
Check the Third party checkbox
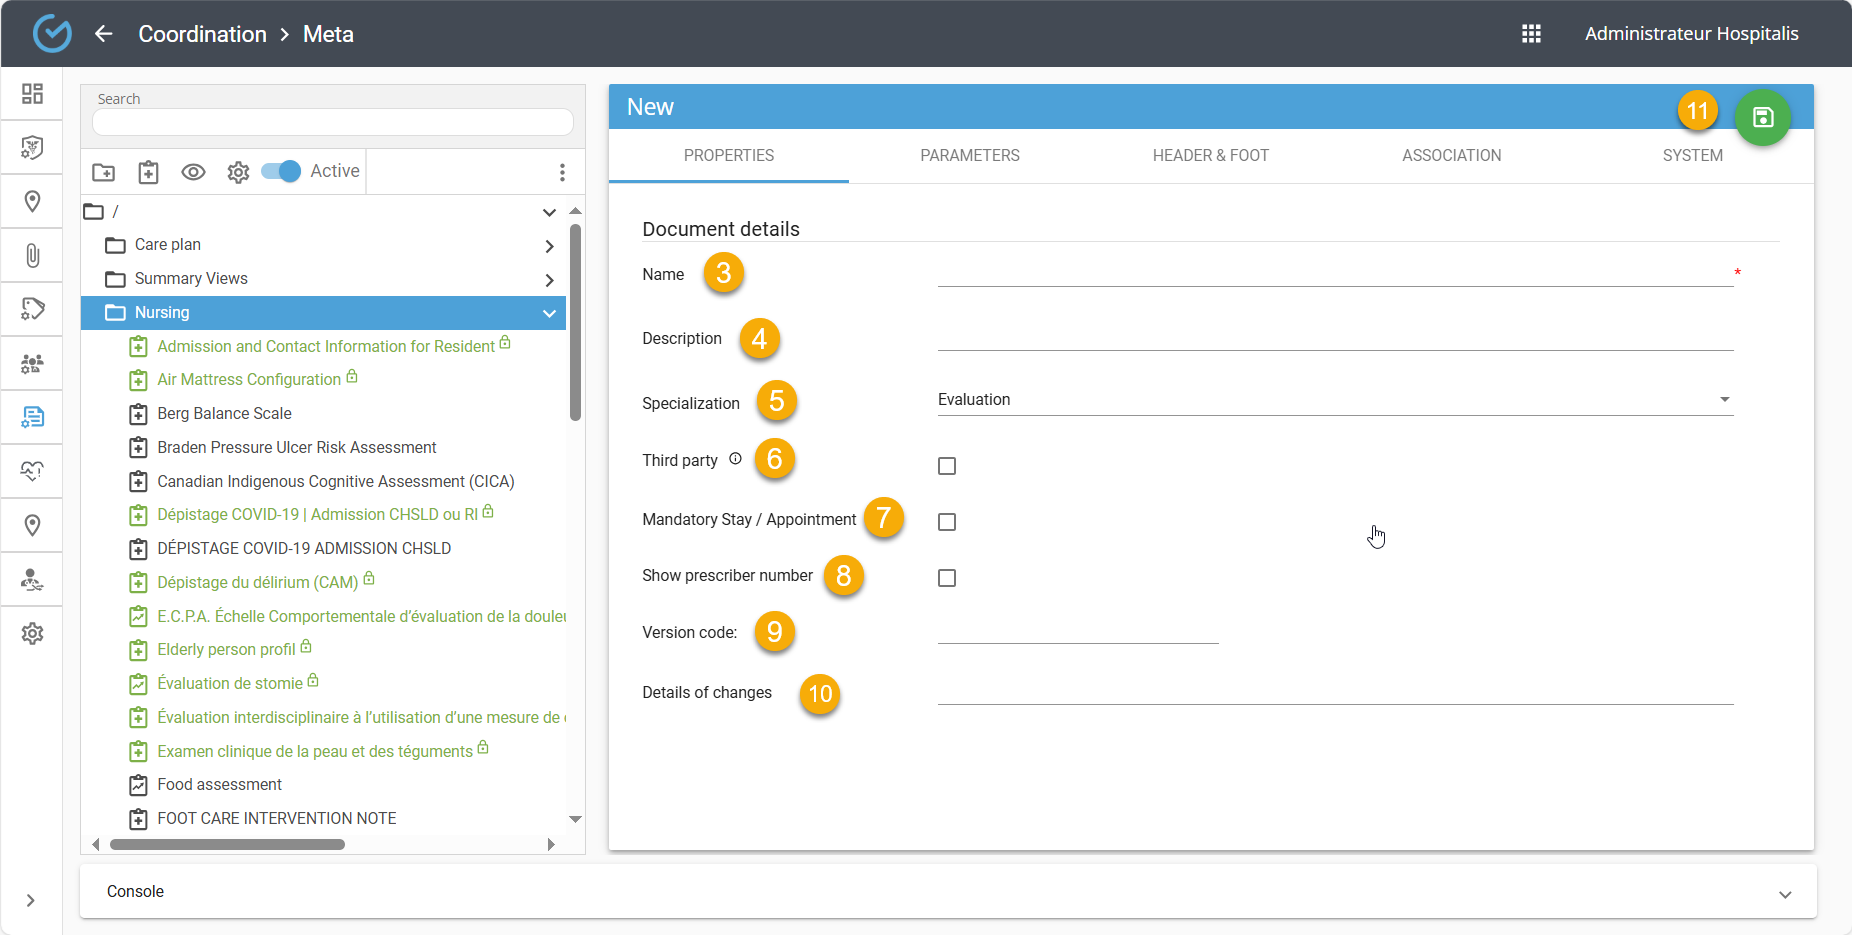[947, 466]
